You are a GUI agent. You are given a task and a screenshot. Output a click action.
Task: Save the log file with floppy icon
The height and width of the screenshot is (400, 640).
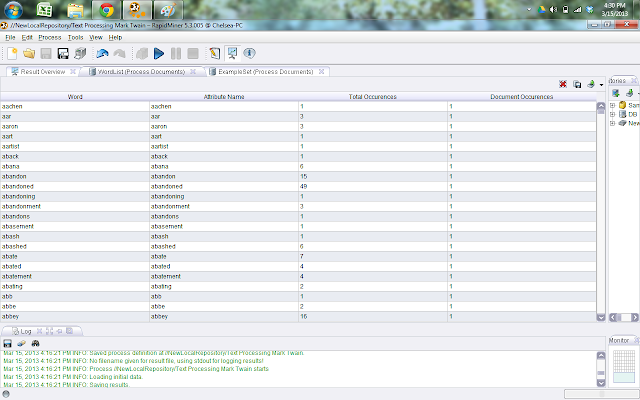(7, 343)
